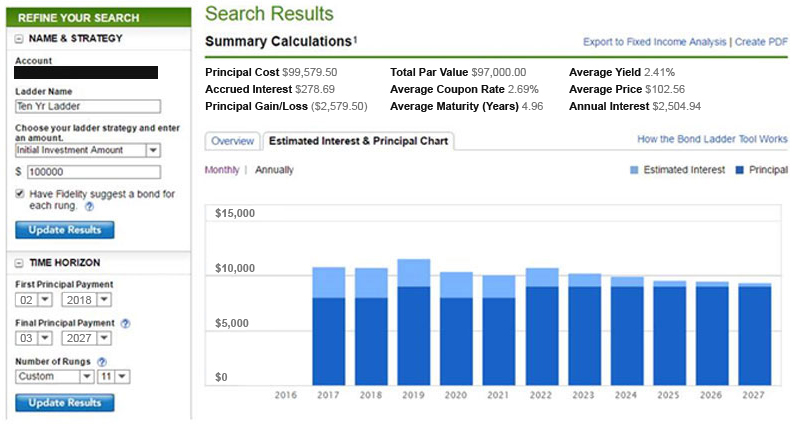
Task: Click the Ladder Name input field
Action: pos(88,107)
